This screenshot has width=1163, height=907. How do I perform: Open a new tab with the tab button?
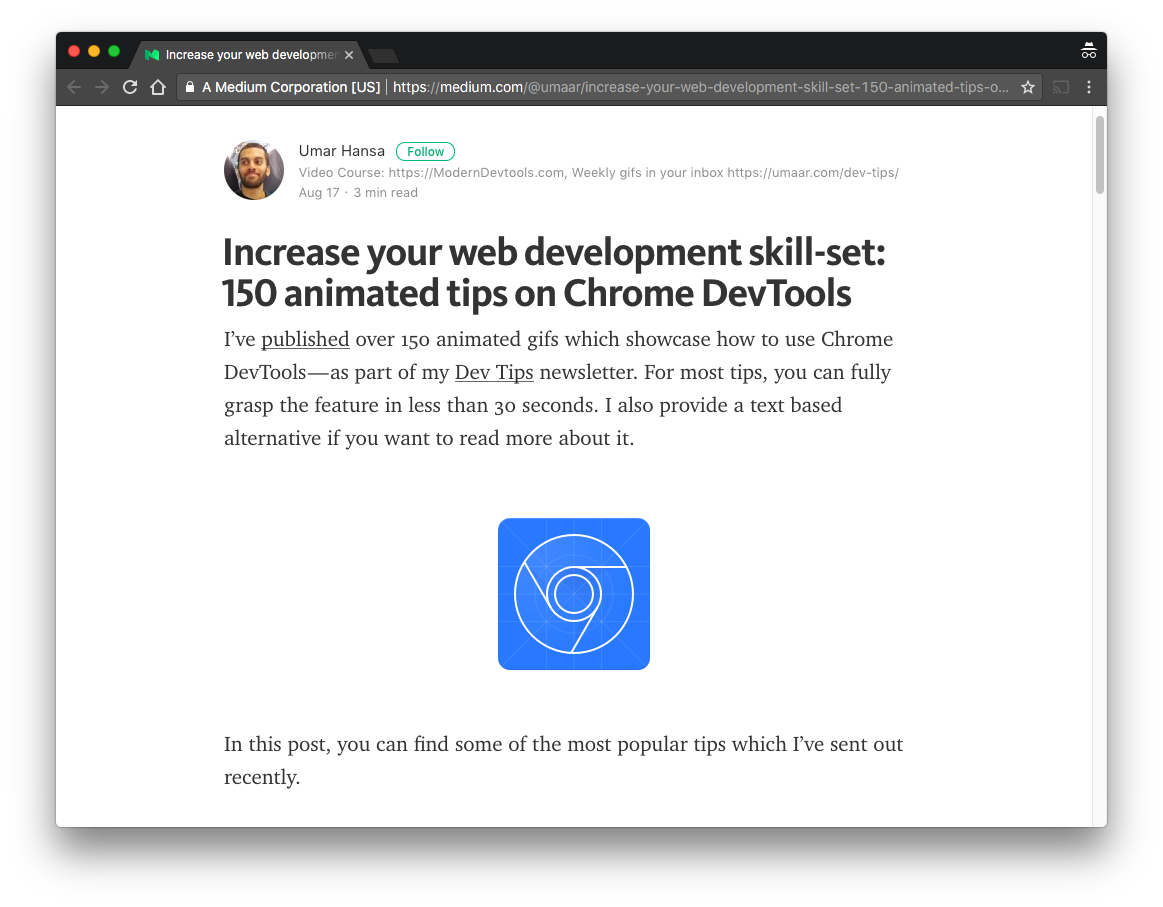click(383, 56)
